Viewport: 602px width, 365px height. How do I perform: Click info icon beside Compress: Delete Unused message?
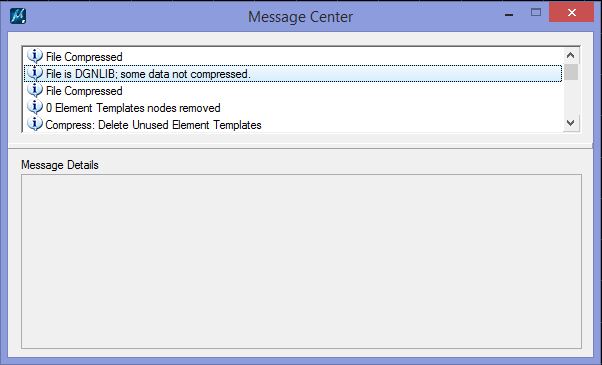35,124
